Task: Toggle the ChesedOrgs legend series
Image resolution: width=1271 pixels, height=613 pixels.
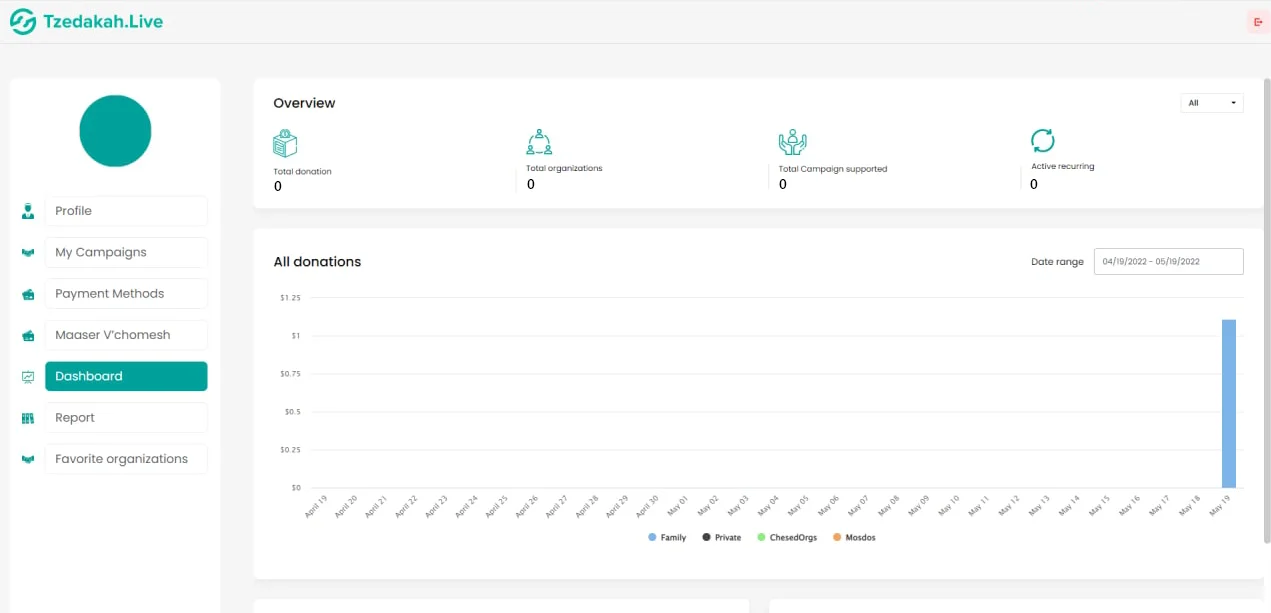Action: click(788, 538)
